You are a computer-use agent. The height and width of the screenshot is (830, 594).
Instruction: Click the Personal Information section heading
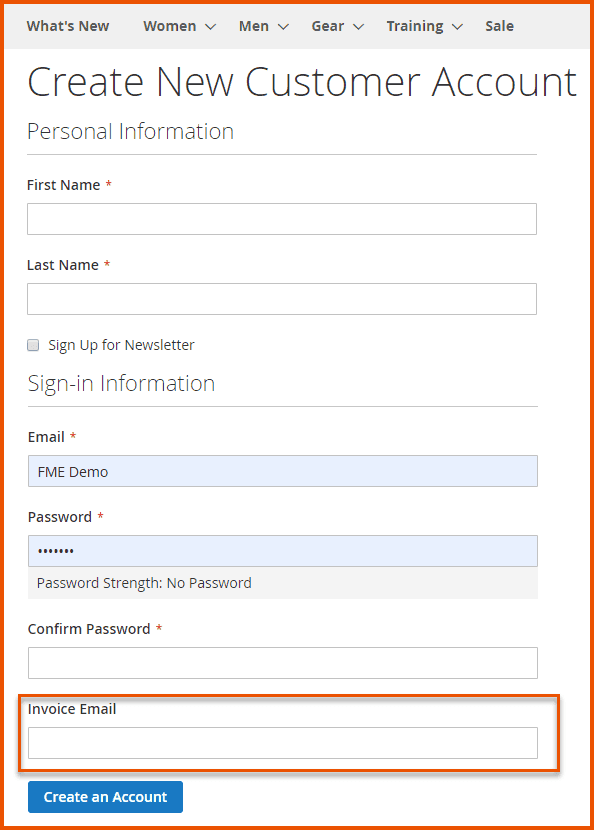[x=130, y=131]
